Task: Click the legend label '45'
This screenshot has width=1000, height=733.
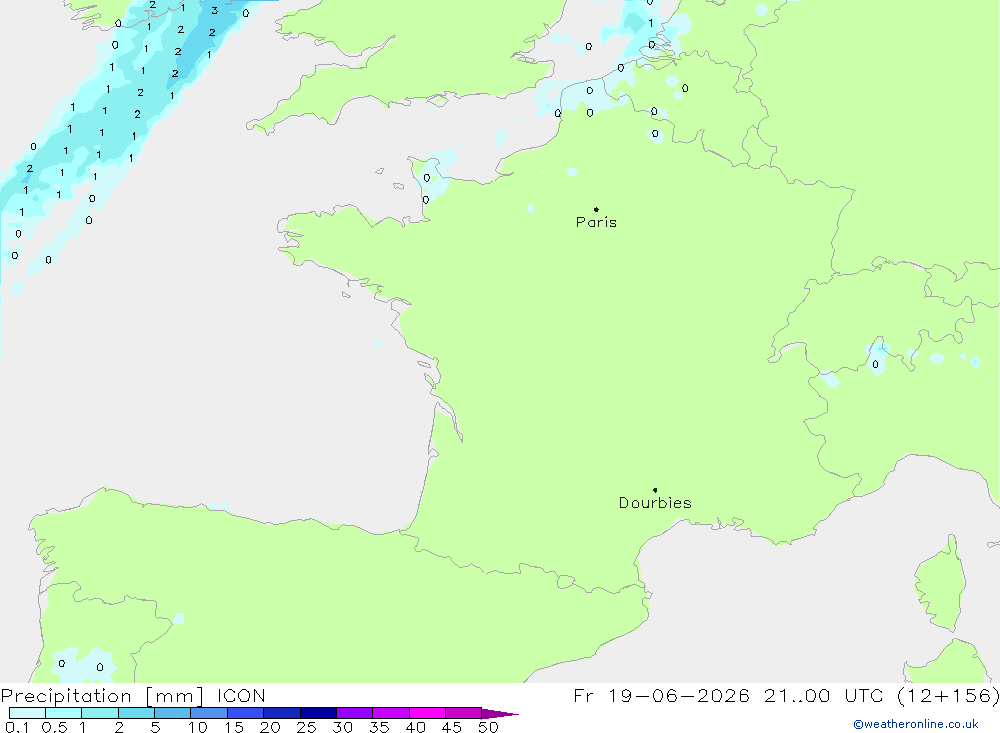Action: [x=452, y=727]
